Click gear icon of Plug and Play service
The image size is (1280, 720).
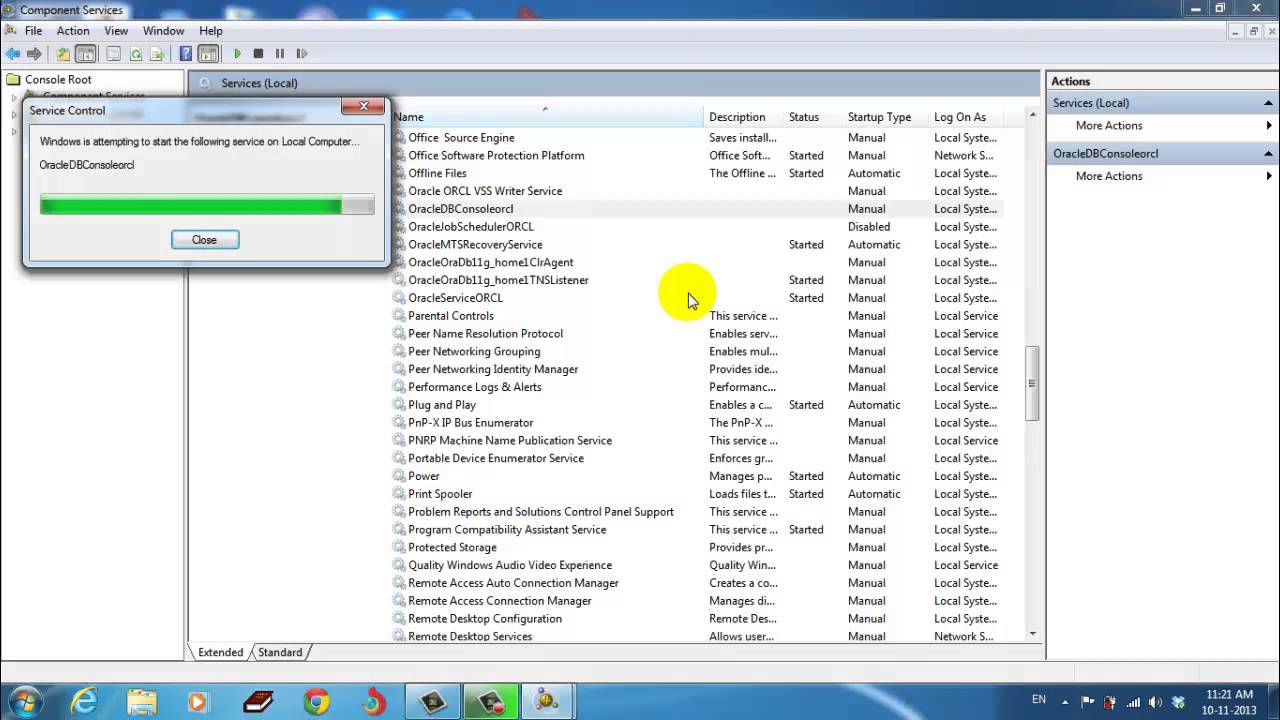point(399,405)
